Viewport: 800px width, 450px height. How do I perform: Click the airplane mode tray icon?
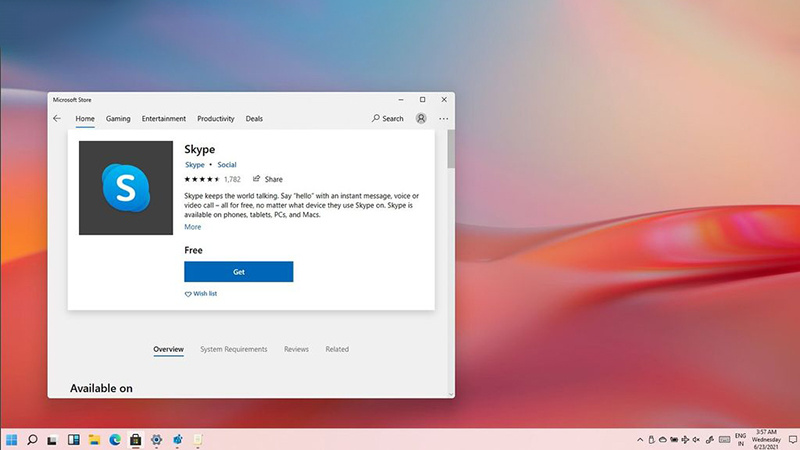click(685, 439)
